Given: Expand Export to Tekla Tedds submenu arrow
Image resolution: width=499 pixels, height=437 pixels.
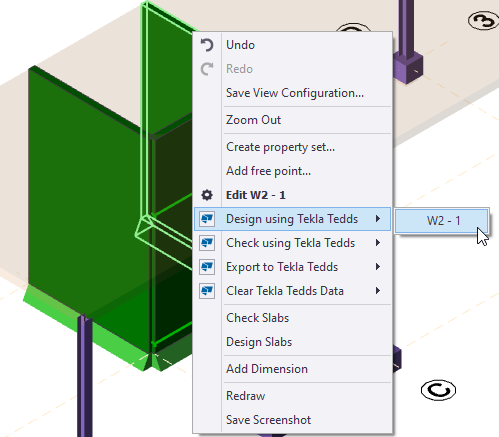Looking at the screenshot, I should tap(378, 267).
